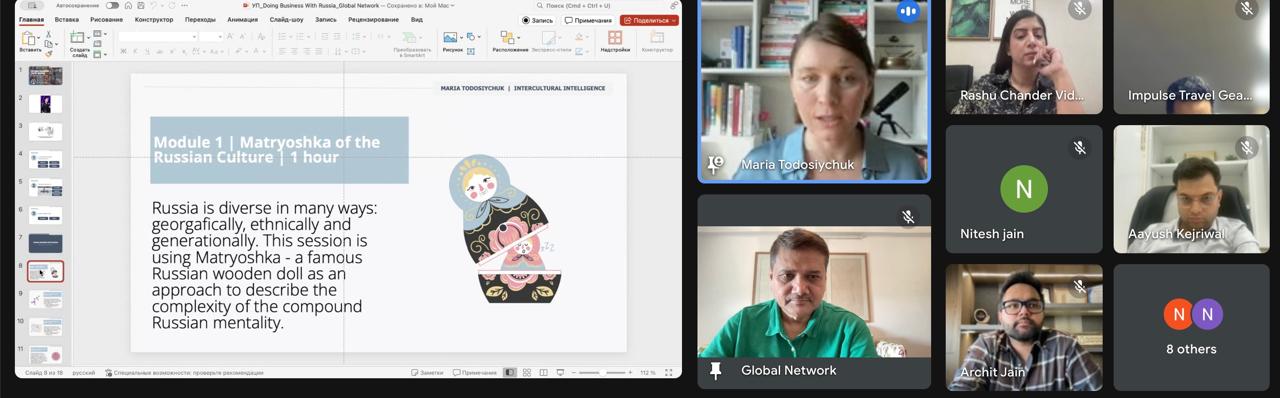1280x398 pixels.
Task: Open the Вид ribbon tab
Action: [x=417, y=19]
